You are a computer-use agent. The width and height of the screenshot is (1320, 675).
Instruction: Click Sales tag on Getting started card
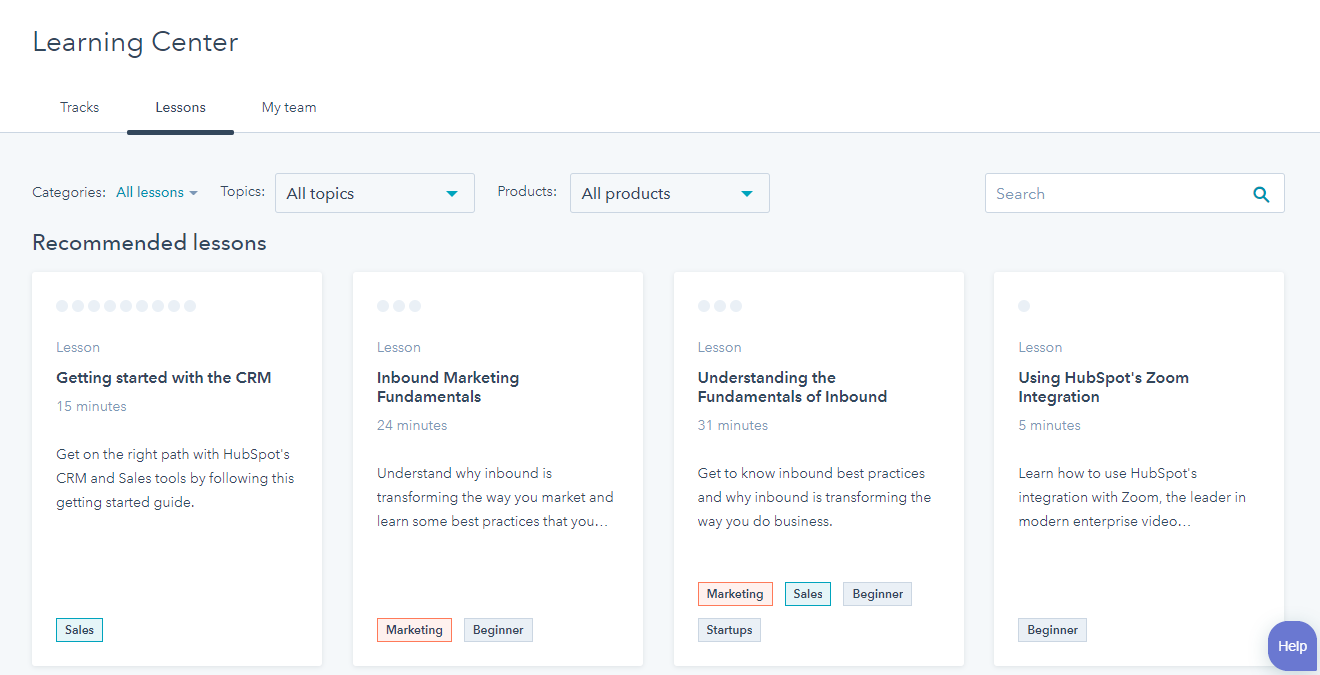[79, 630]
